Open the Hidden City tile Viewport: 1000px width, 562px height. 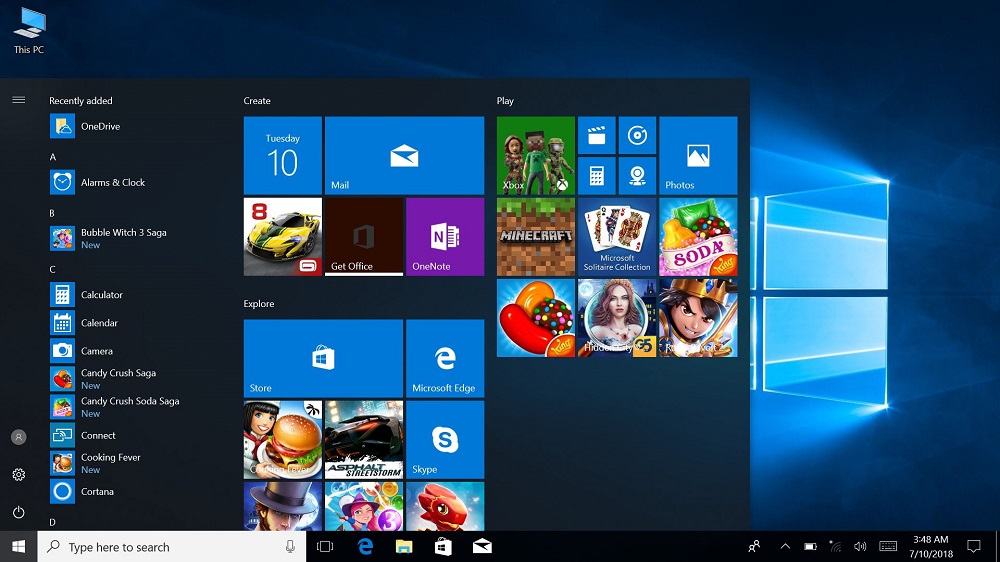click(x=617, y=318)
